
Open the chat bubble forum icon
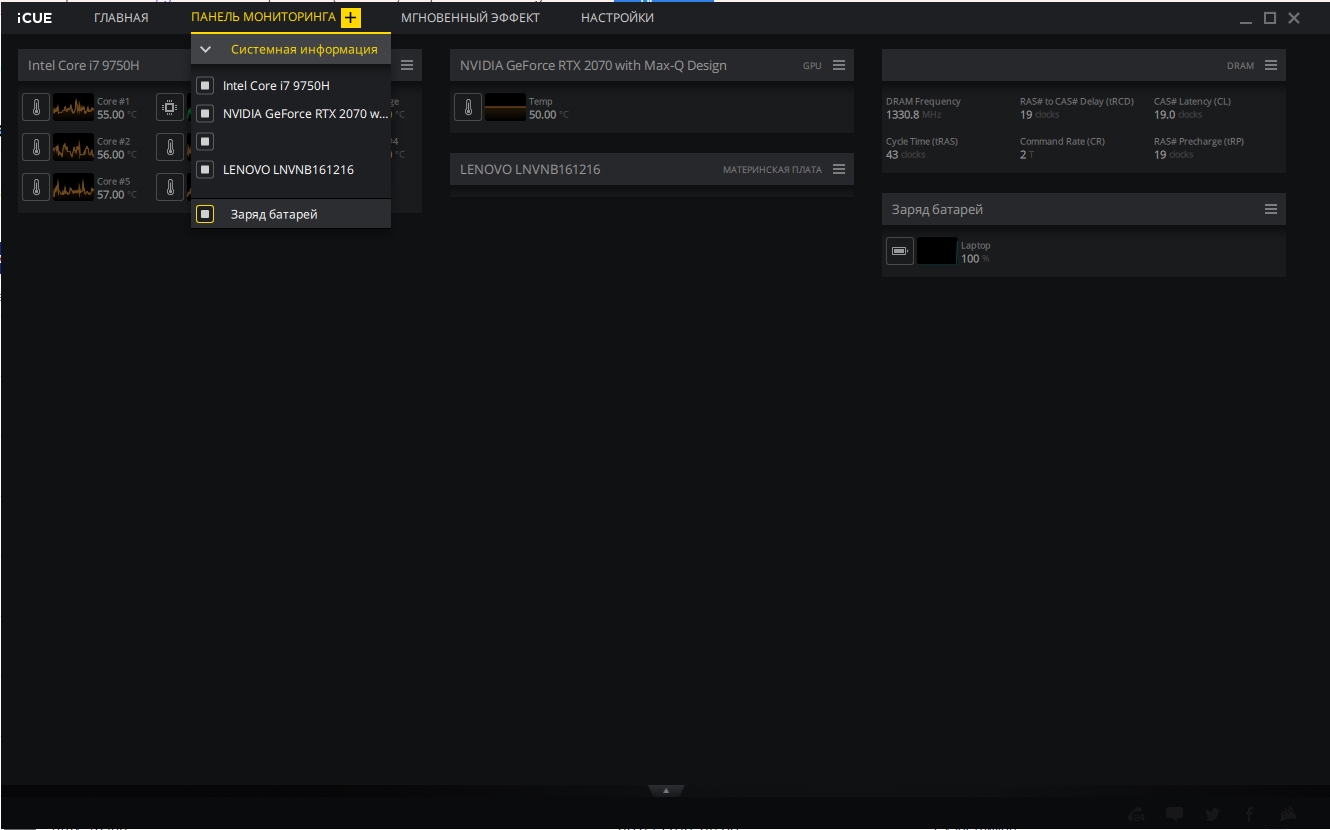pyautogui.click(x=1175, y=814)
